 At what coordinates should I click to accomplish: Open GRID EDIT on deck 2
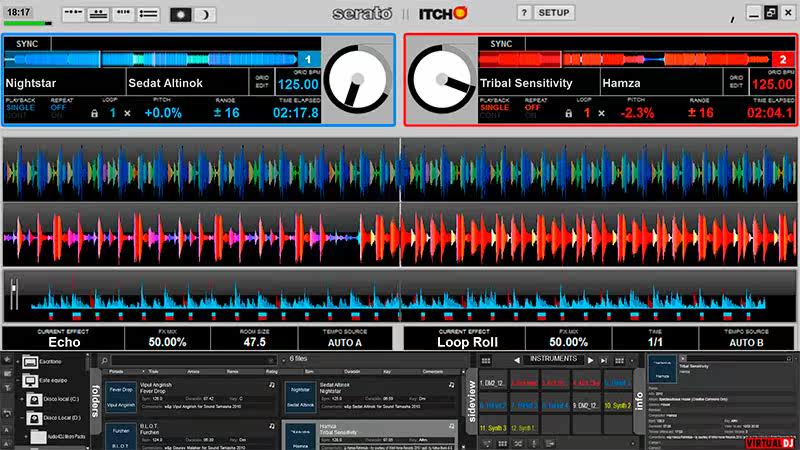click(x=736, y=82)
